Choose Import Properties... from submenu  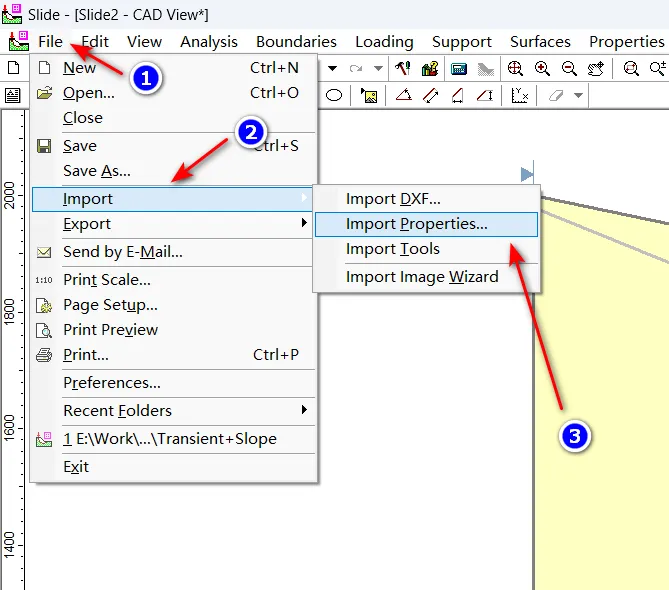pos(417,224)
